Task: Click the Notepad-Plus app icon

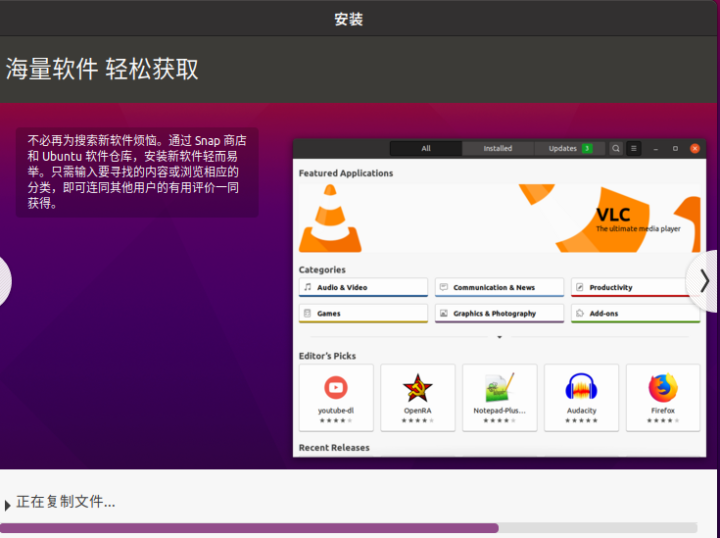Action: tap(499, 387)
